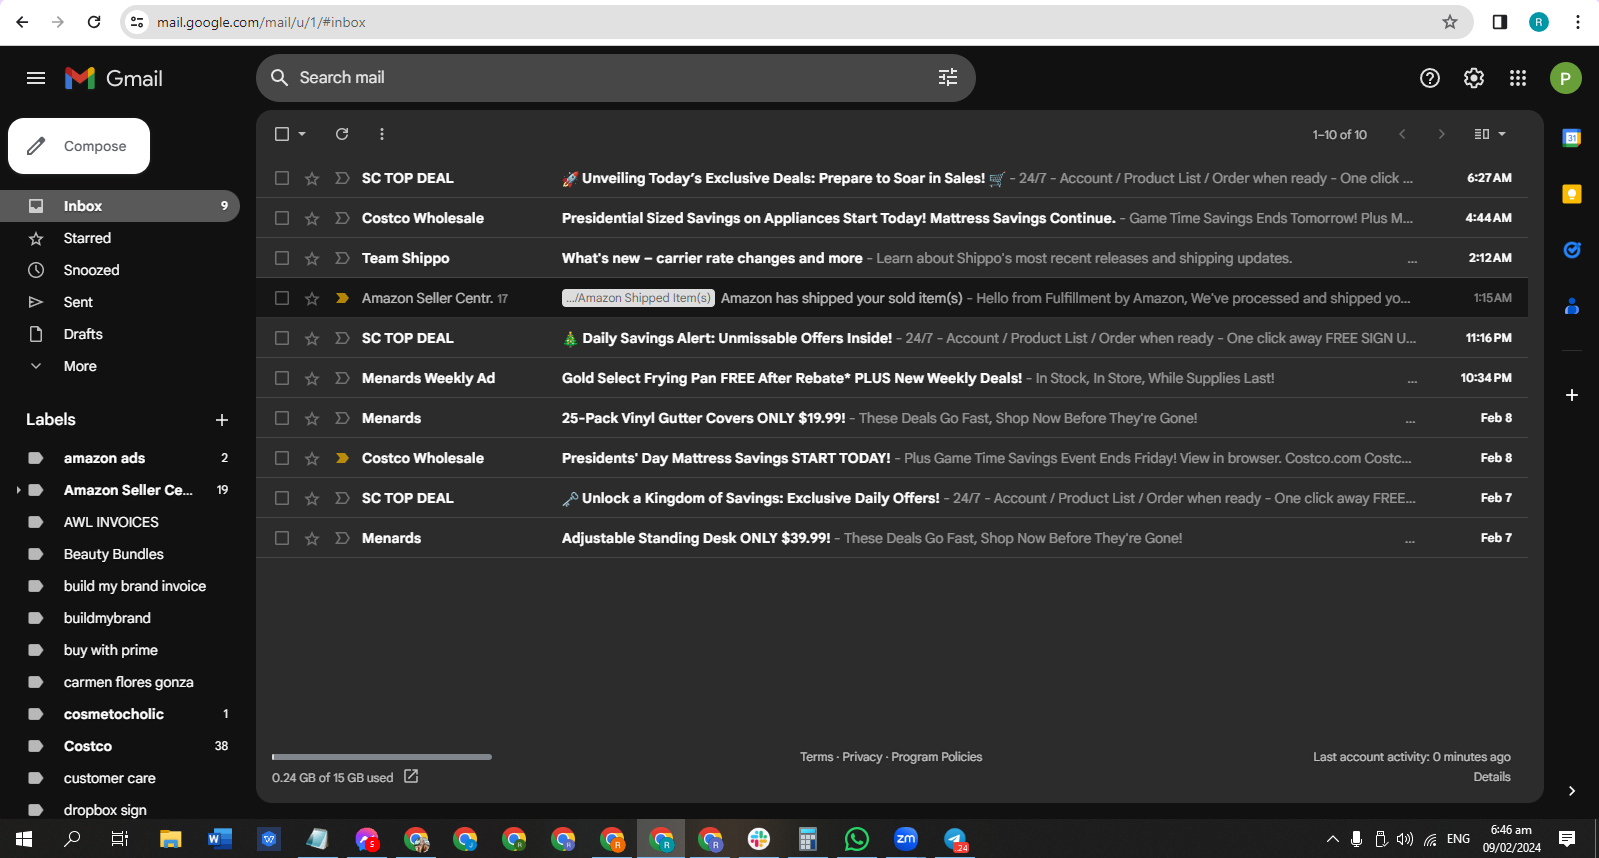Open Gmail Support help icon
The height and width of the screenshot is (858, 1599).
(1430, 78)
